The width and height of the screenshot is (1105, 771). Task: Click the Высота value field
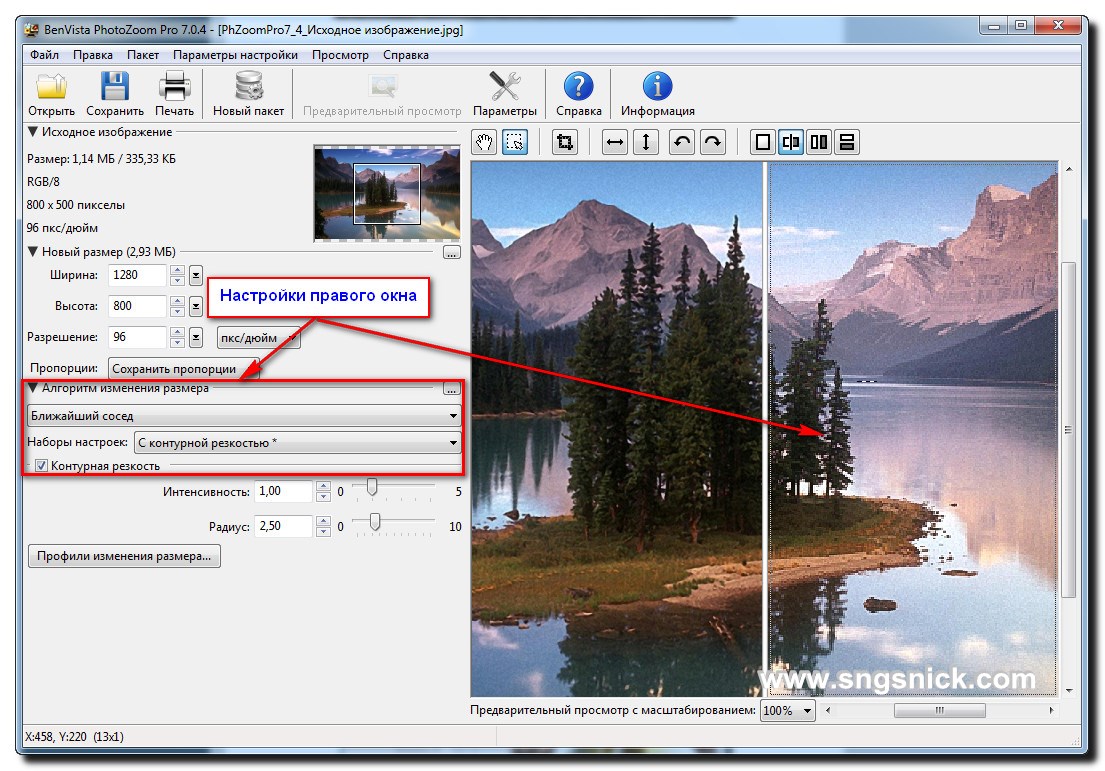137,306
